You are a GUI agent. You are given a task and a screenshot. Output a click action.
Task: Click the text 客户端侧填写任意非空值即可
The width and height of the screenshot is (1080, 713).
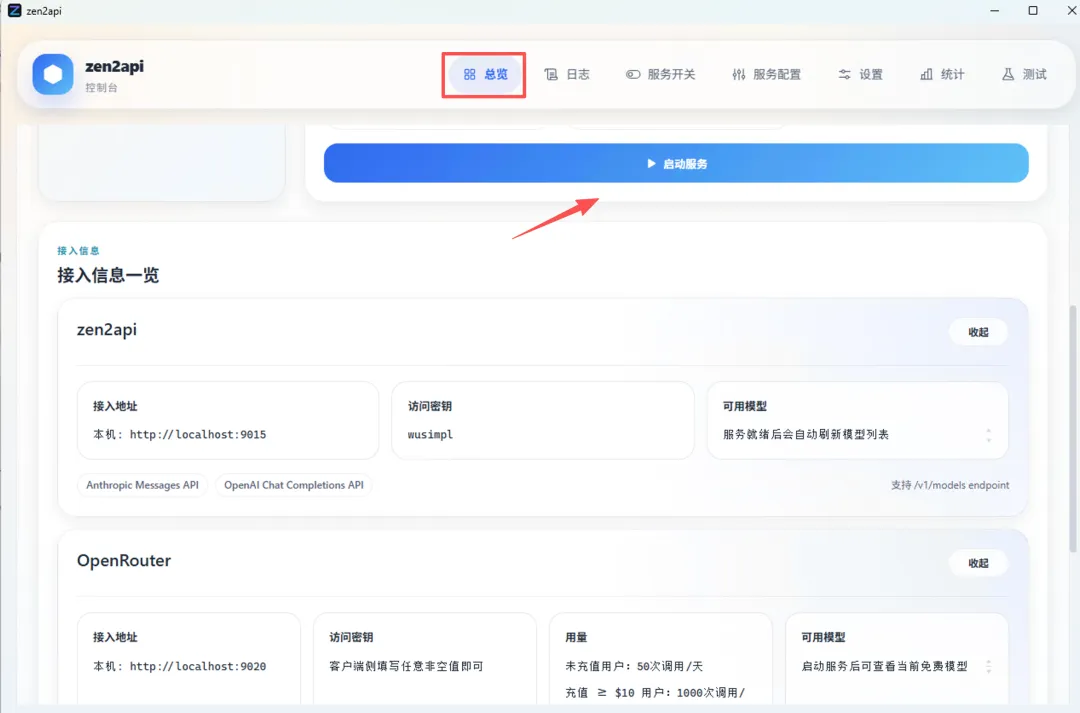(x=406, y=666)
